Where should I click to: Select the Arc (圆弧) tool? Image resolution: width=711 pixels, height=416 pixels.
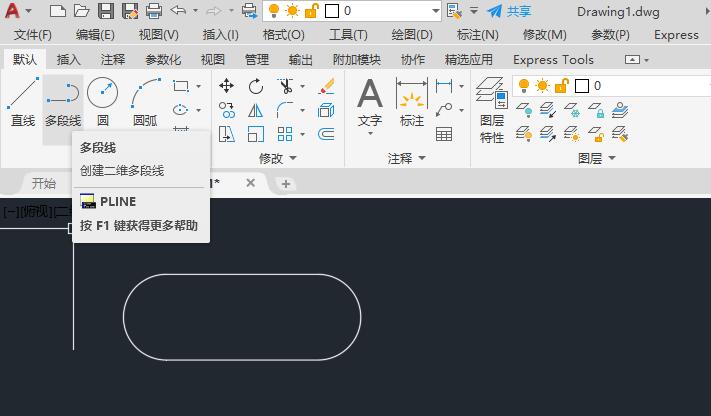click(145, 102)
